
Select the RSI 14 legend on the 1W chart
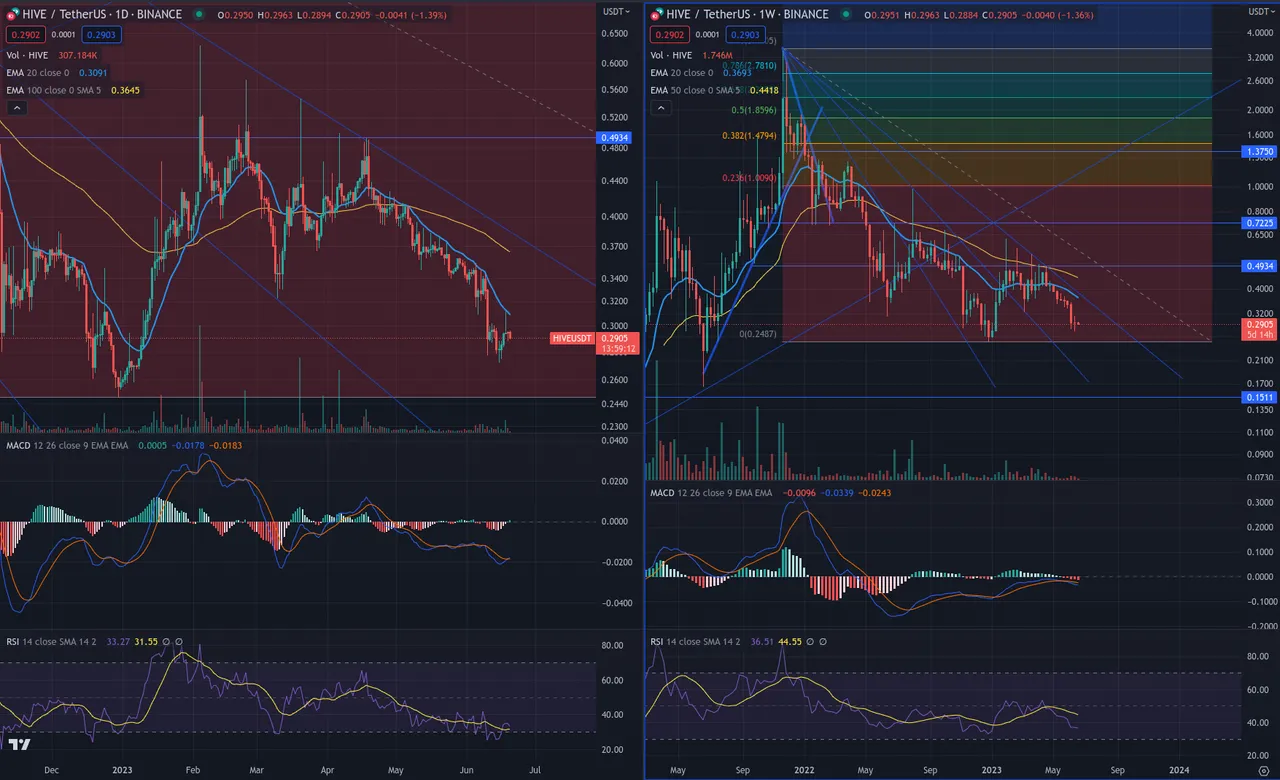(695, 641)
